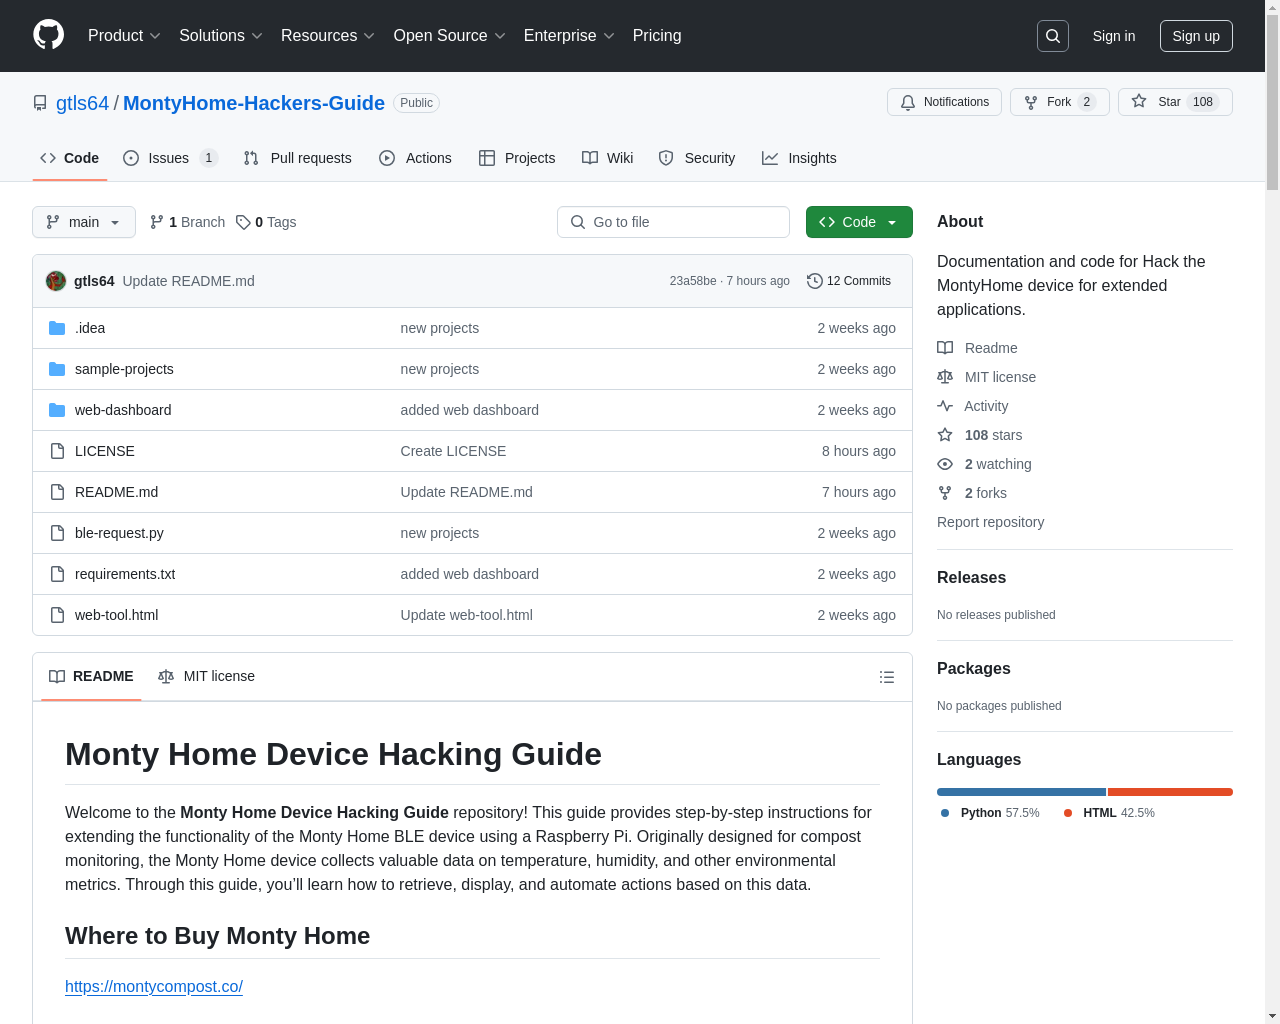Click the Python segment of language bar
This screenshot has height=1024, width=1280.
(x=1021, y=792)
